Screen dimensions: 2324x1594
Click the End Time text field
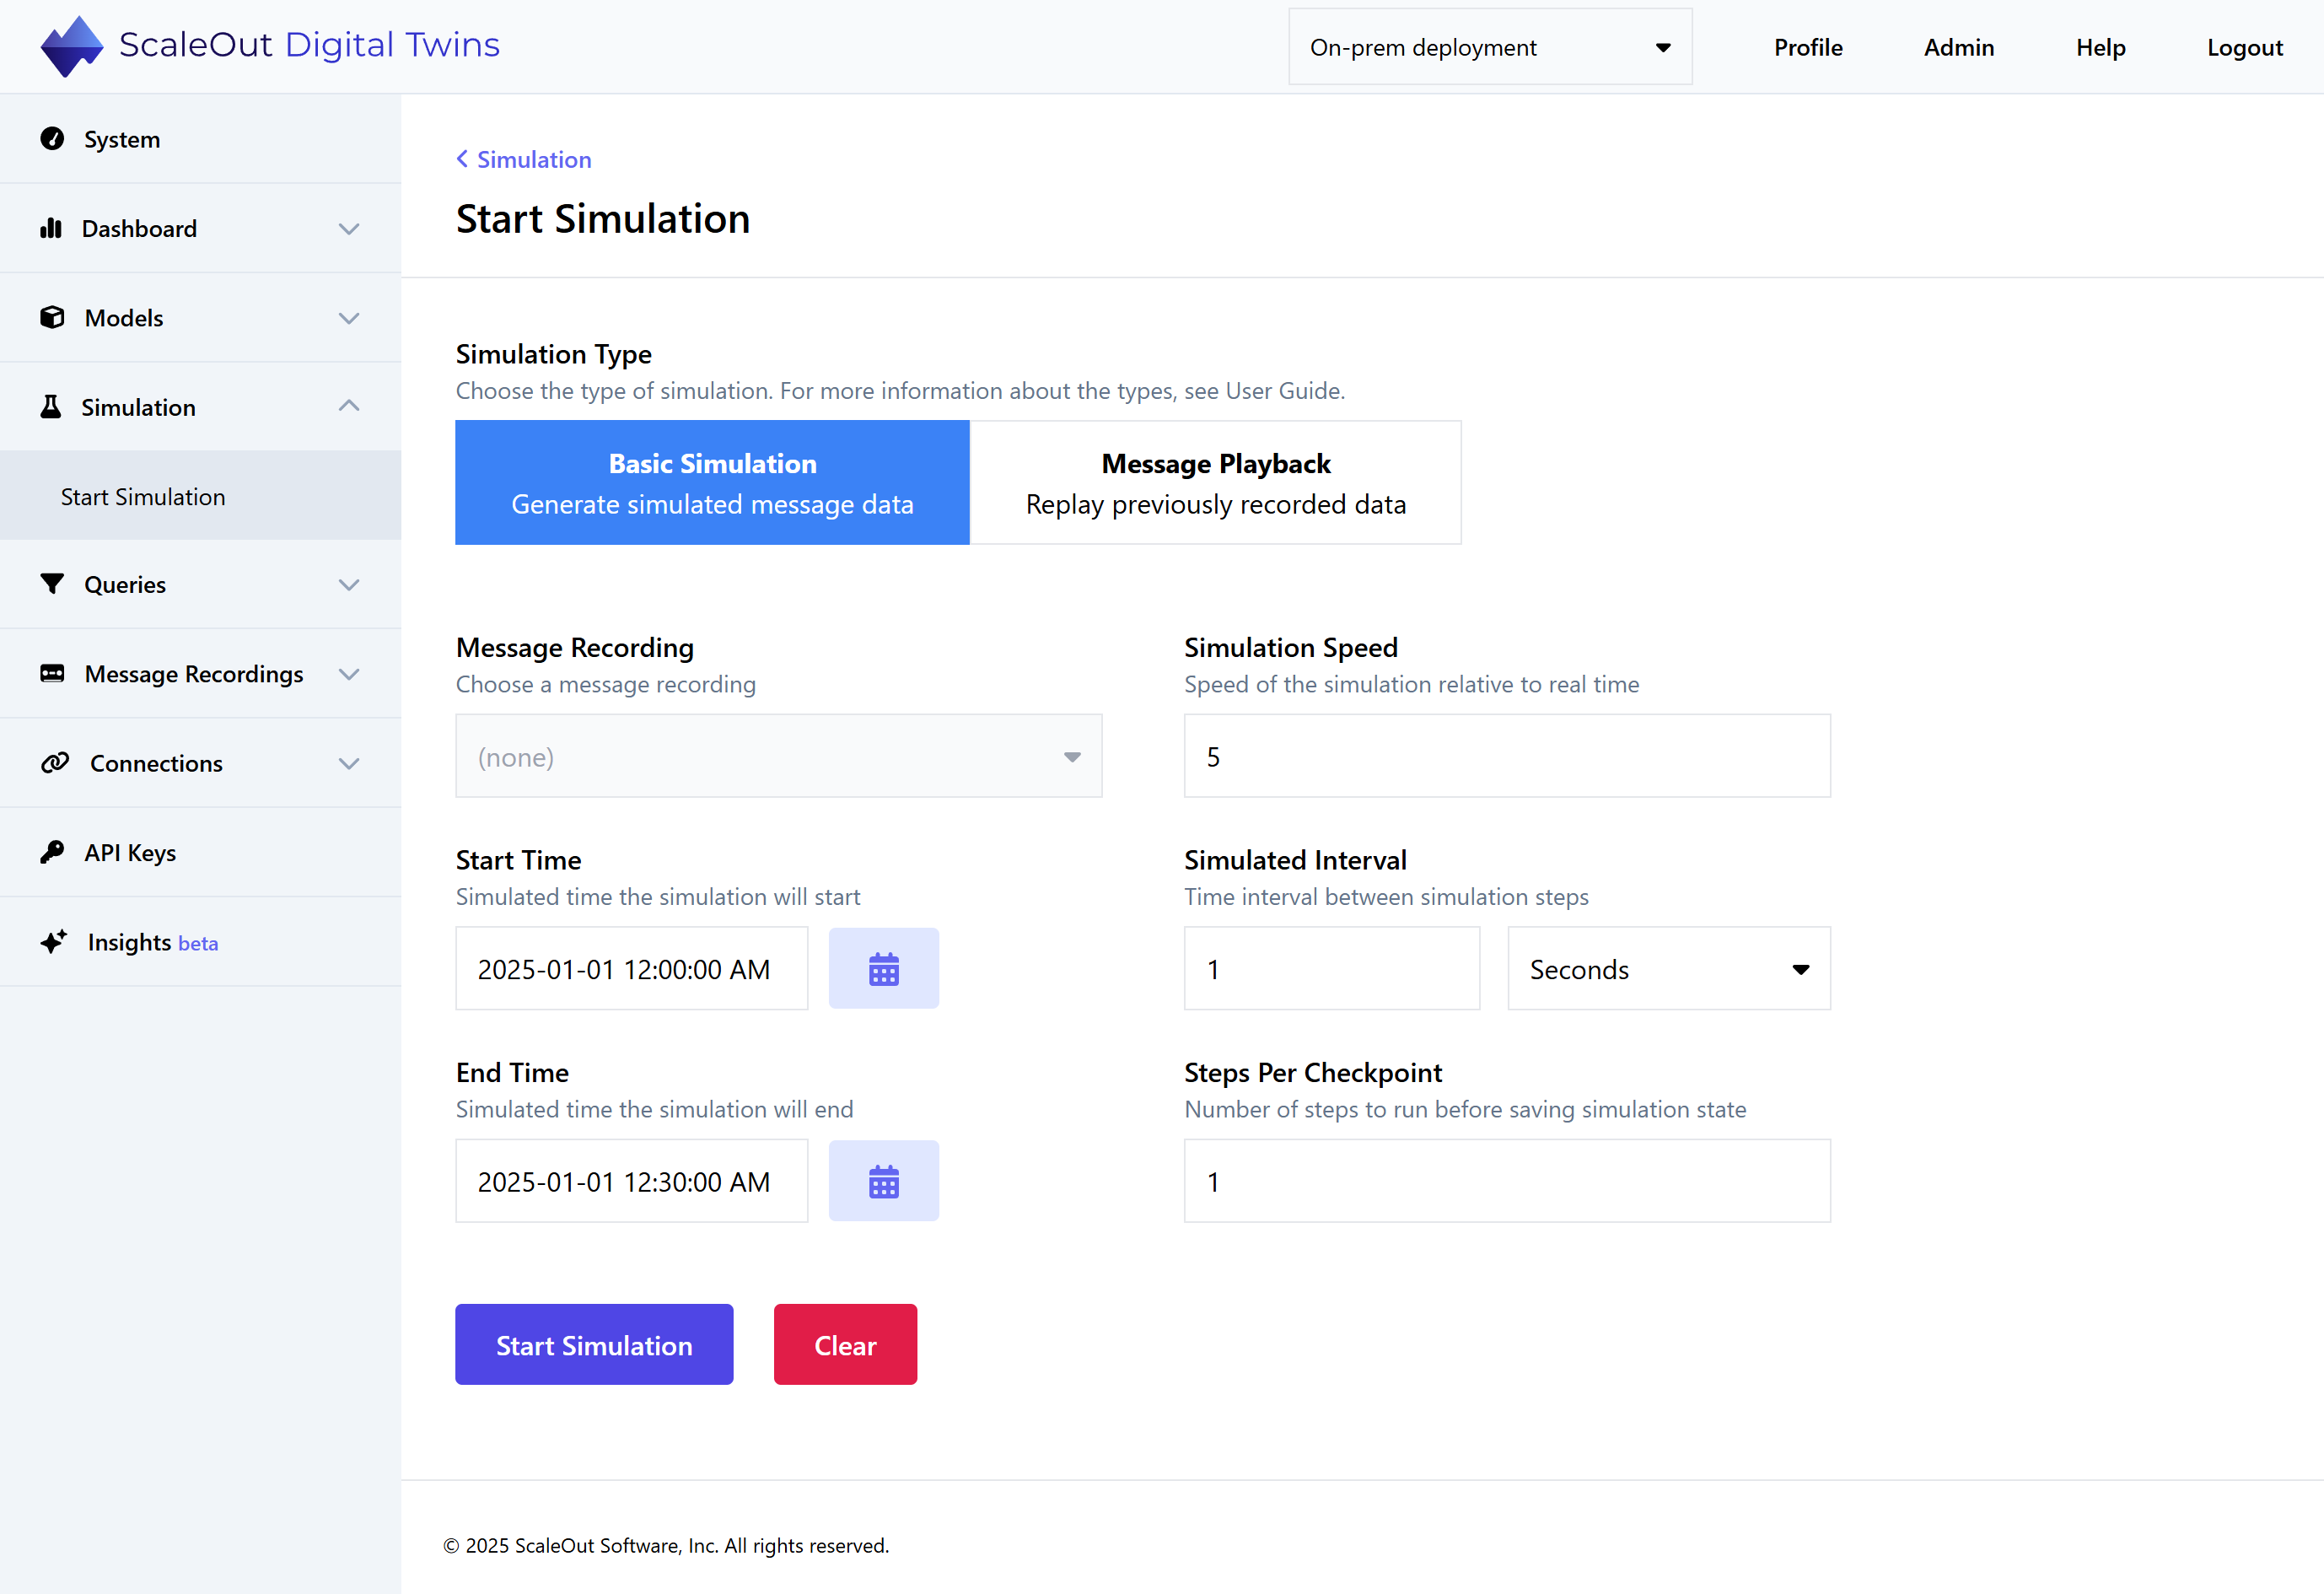pyautogui.click(x=632, y=1181)
